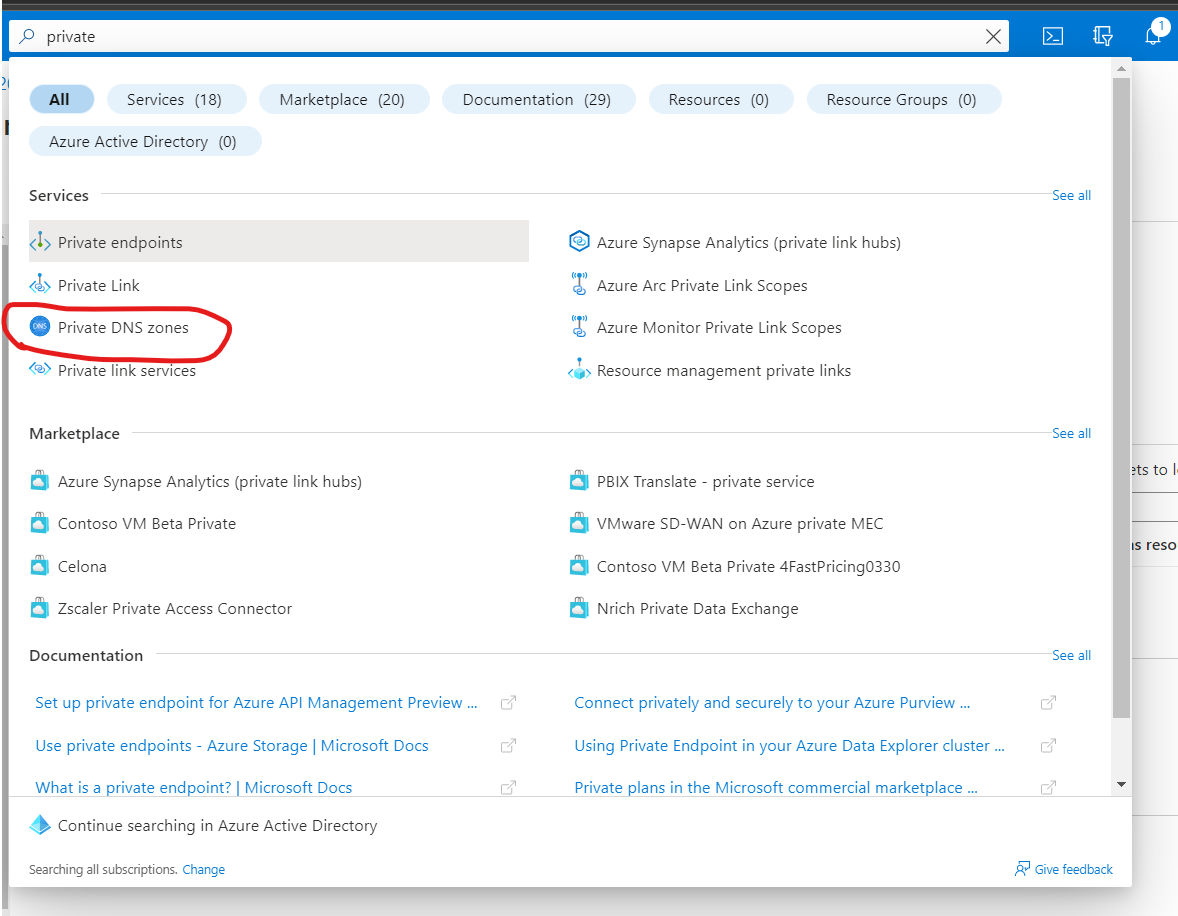Click the Resource management private links icon
1178x916 pixels.
pos(579,371)
